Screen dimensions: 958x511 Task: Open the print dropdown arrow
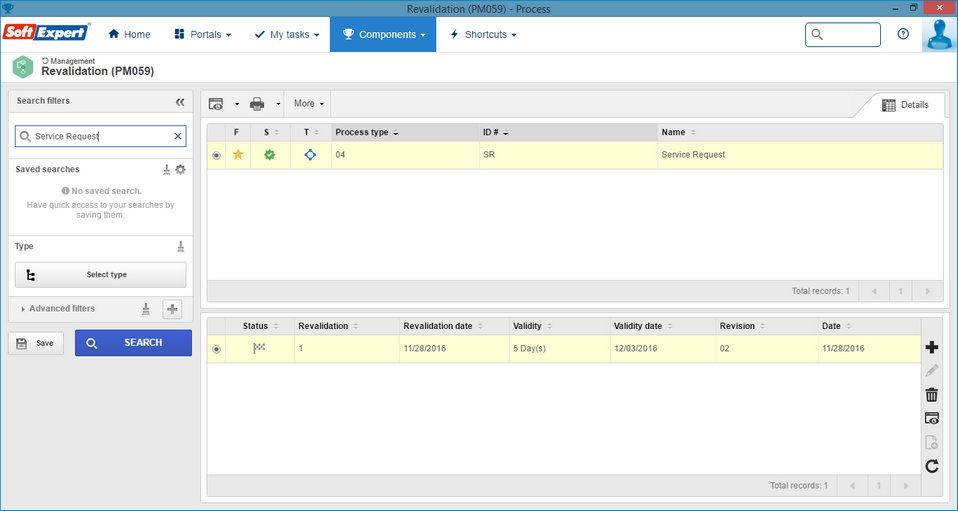point(278,105)
